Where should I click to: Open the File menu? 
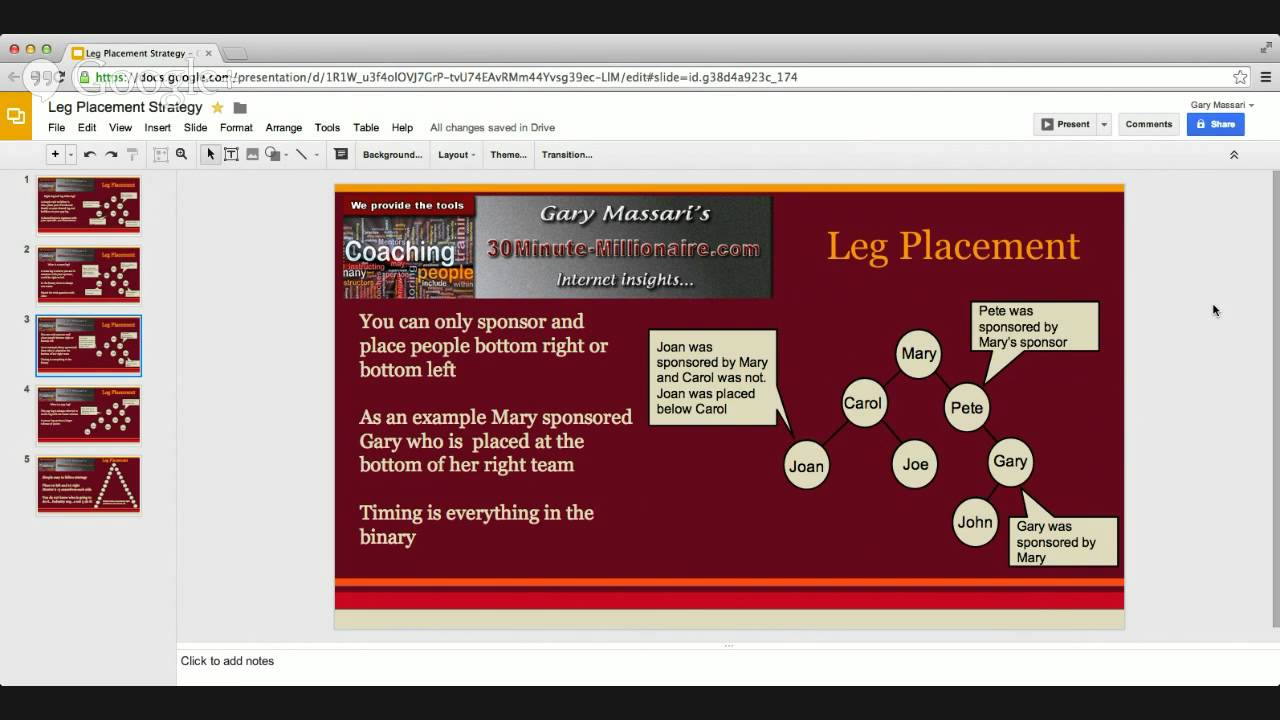point(57,128)
